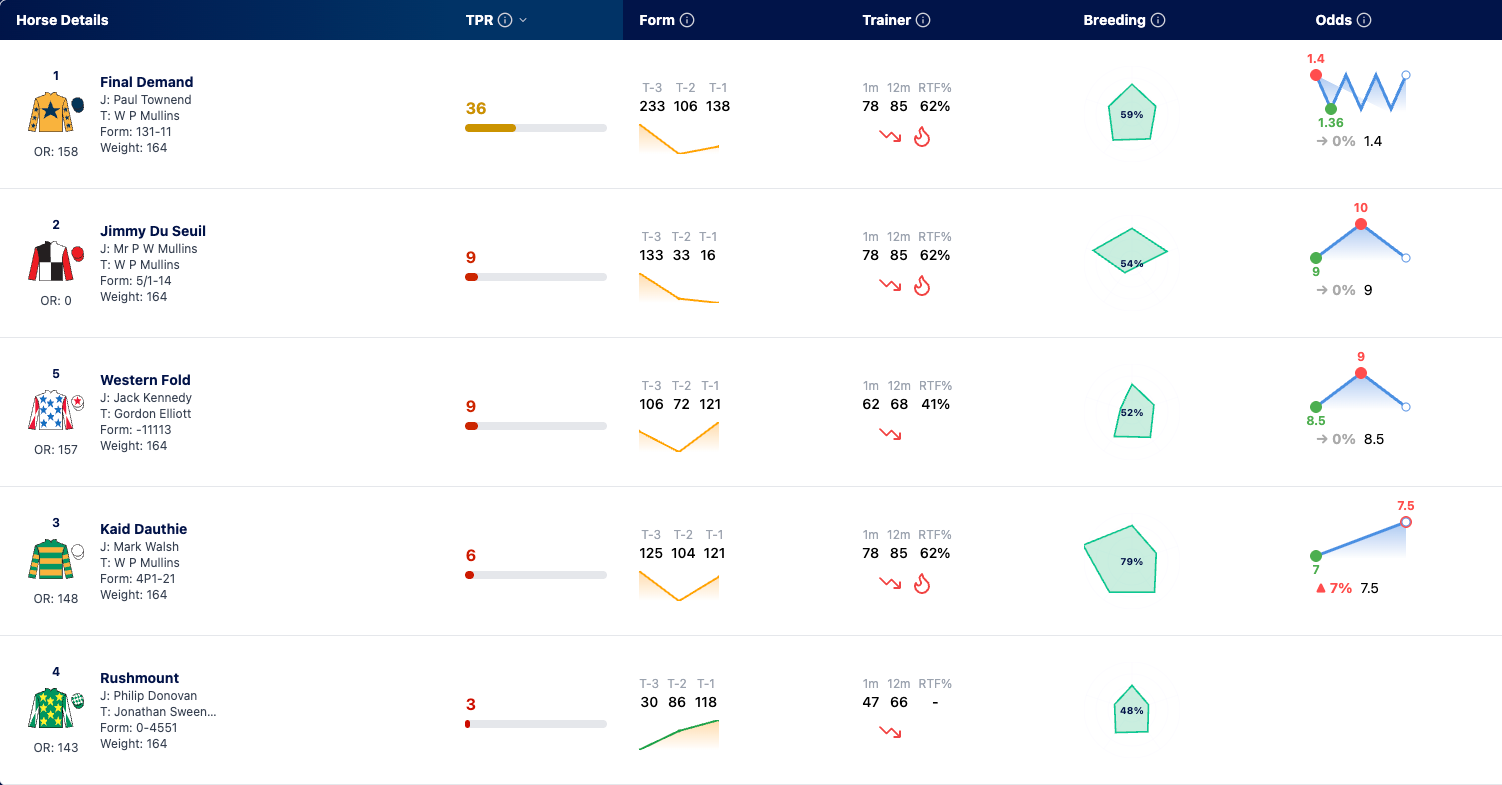Sort by the Odds column header

point(1334,20)
